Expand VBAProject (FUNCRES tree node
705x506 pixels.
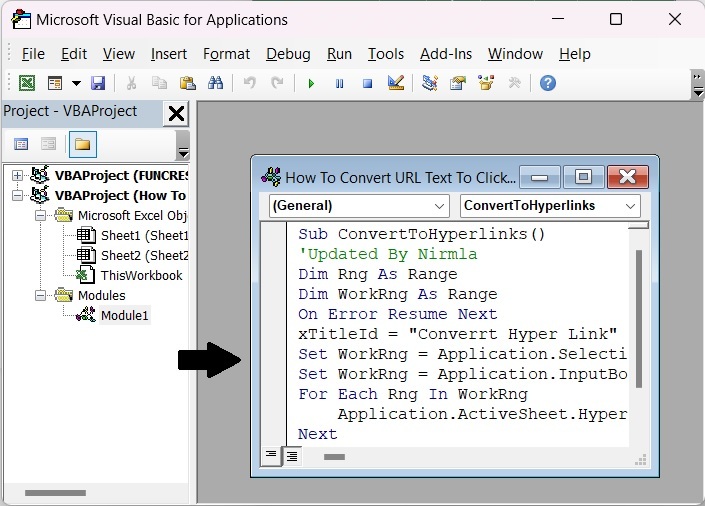(17, 175)
